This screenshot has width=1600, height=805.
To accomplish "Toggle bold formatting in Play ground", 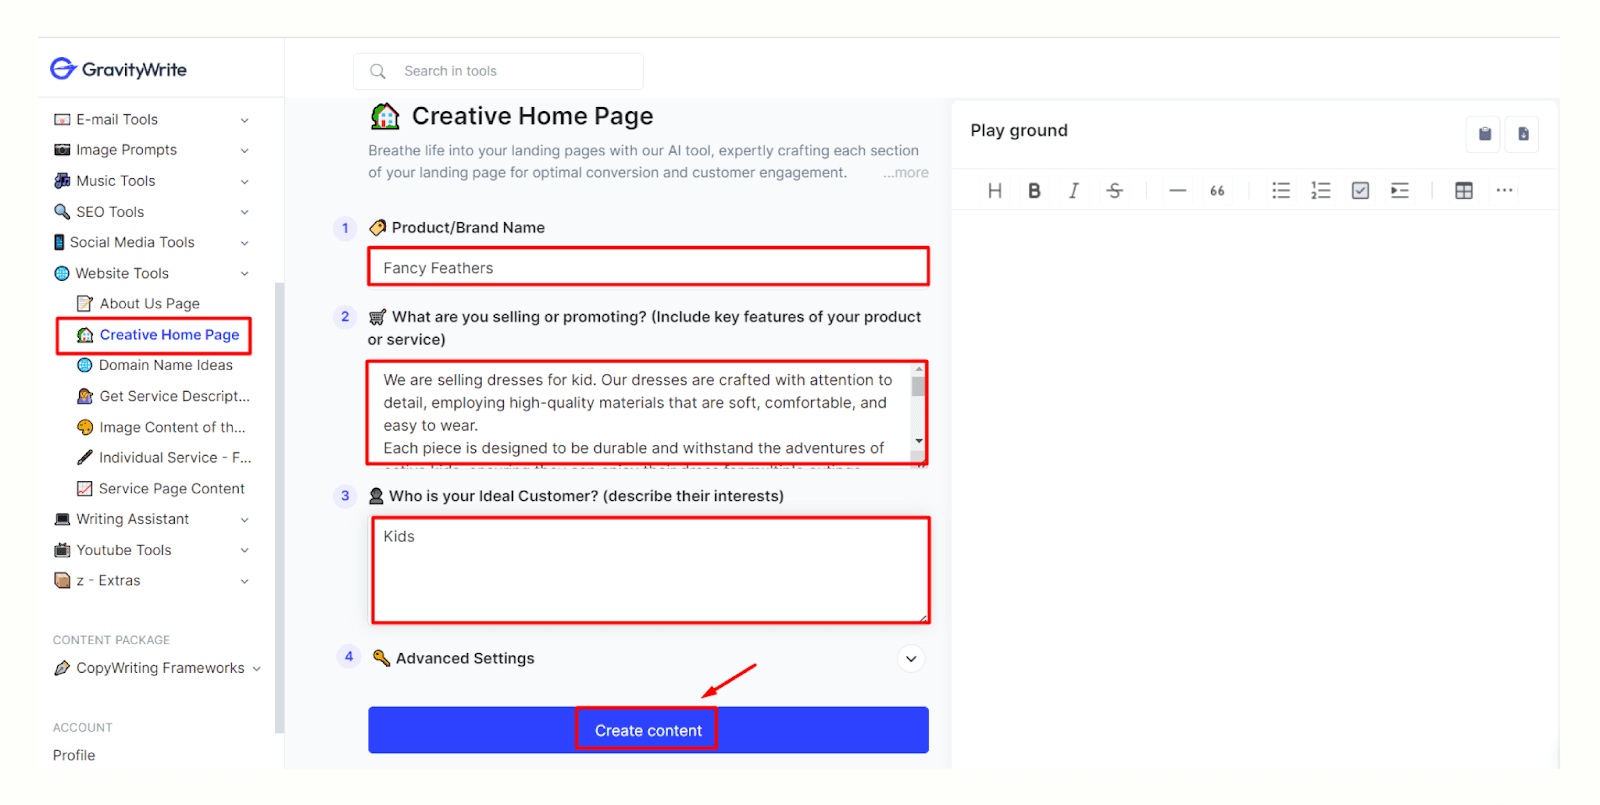I will coord(1034,191).
